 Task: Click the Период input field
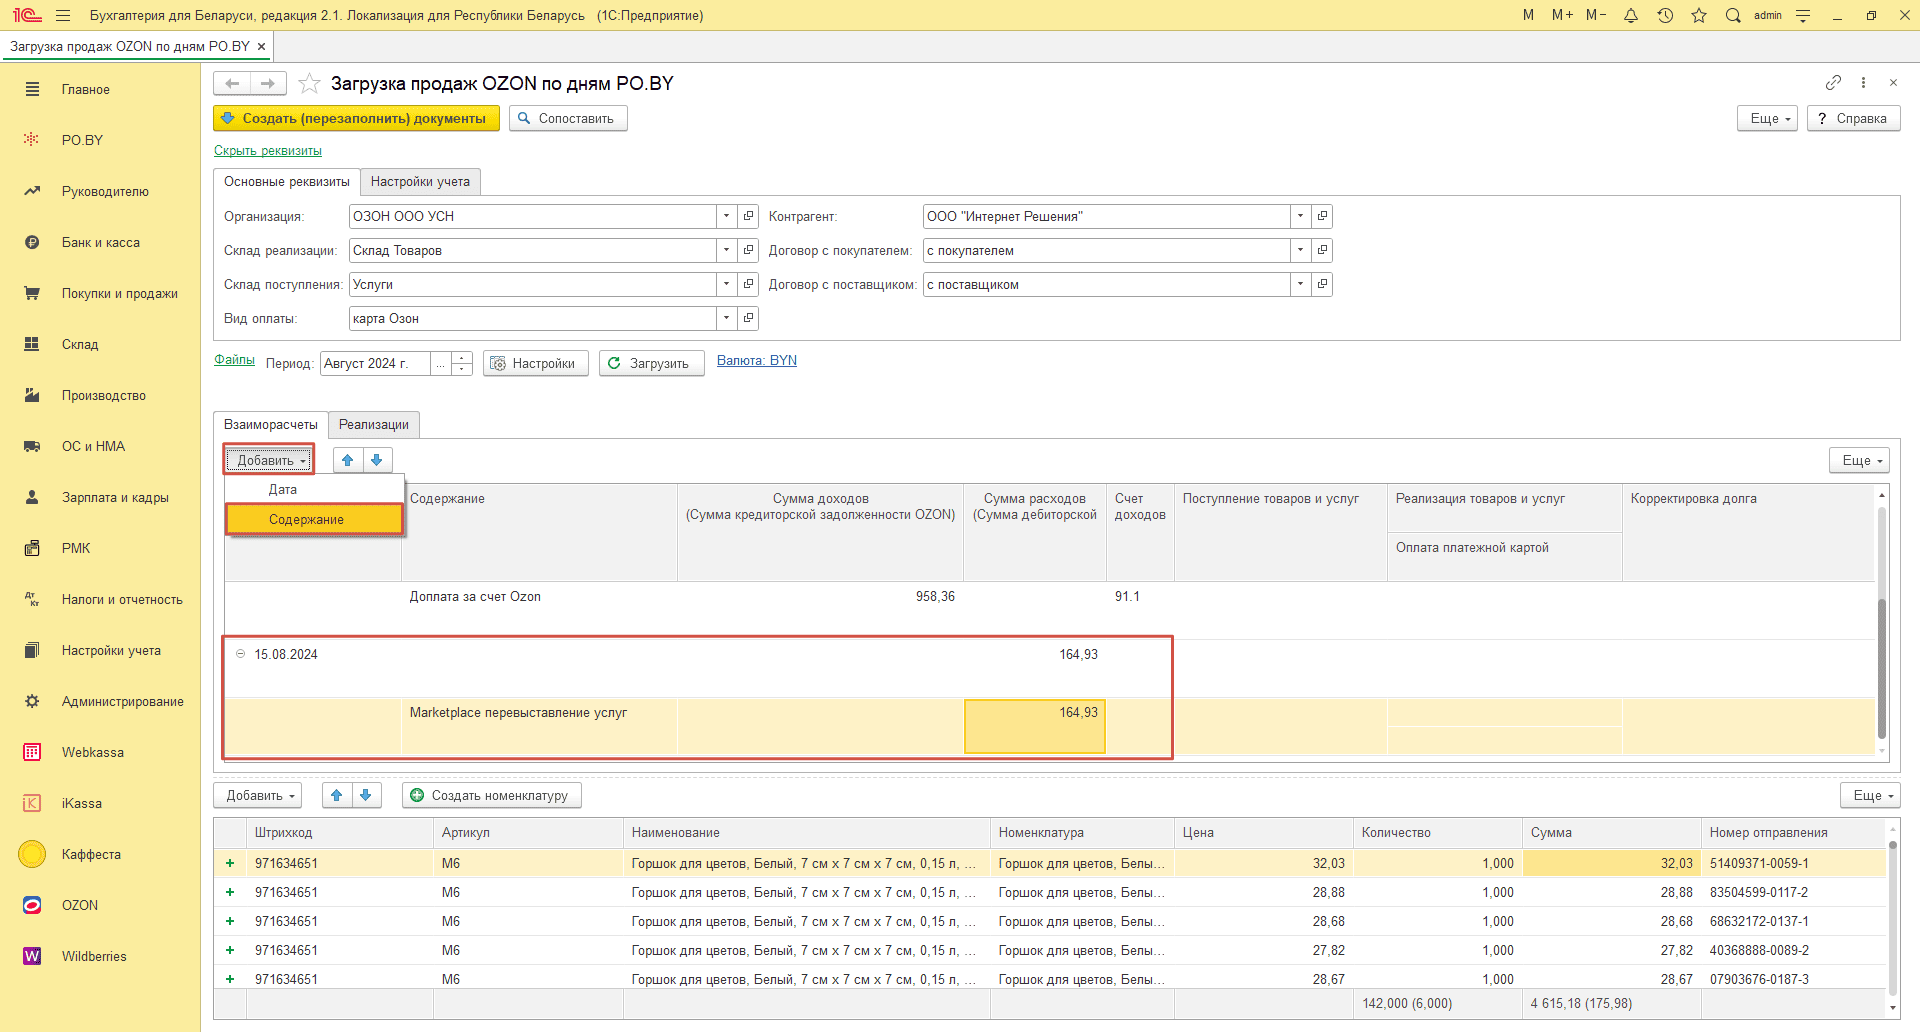click(375, 363)
